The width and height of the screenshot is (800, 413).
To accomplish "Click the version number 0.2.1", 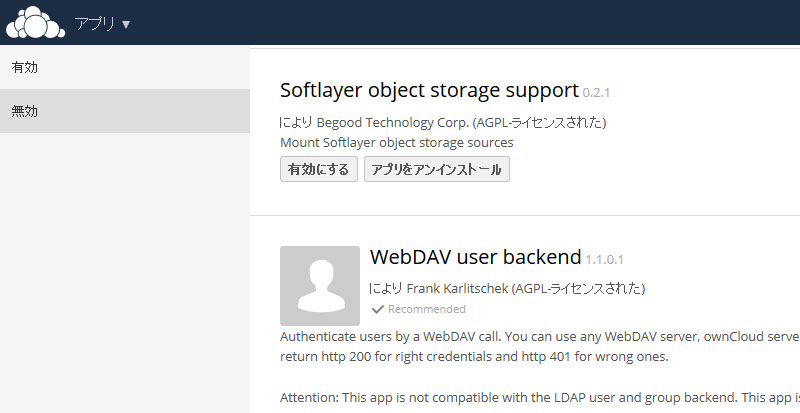I will [x=596, y=93].
